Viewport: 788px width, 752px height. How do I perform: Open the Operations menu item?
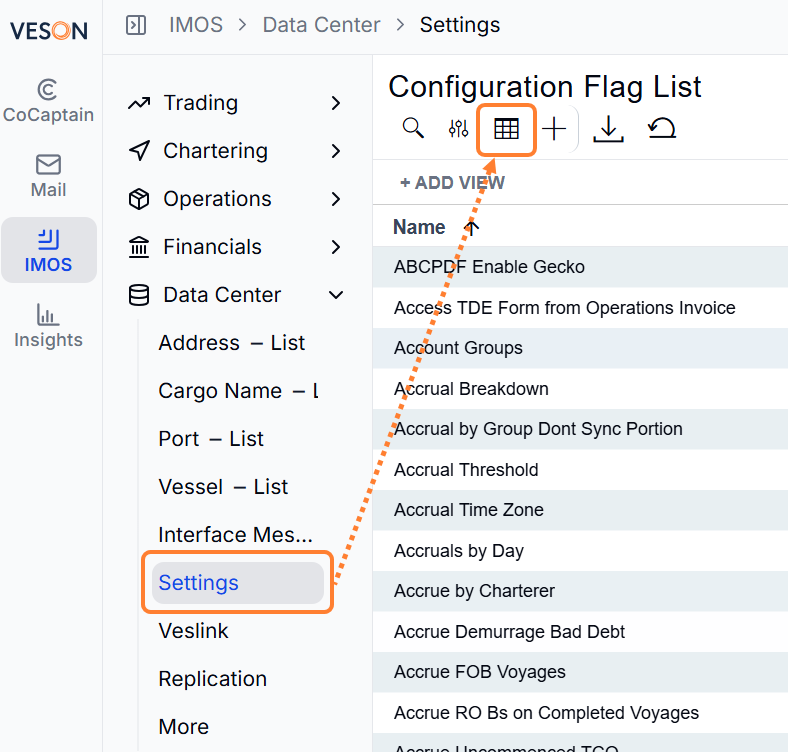click(x=217, y=199)
